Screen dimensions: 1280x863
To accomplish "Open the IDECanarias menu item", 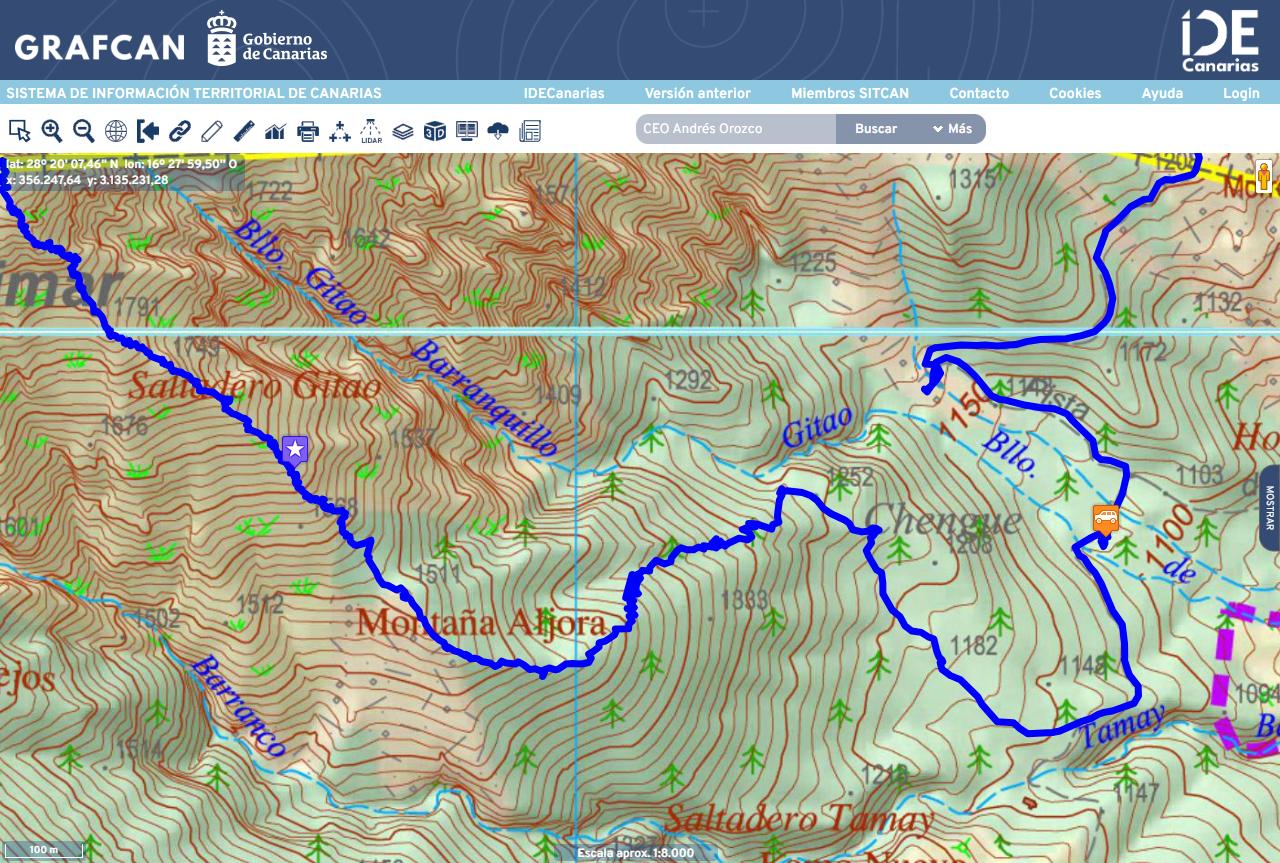I will tap(564, 93).
